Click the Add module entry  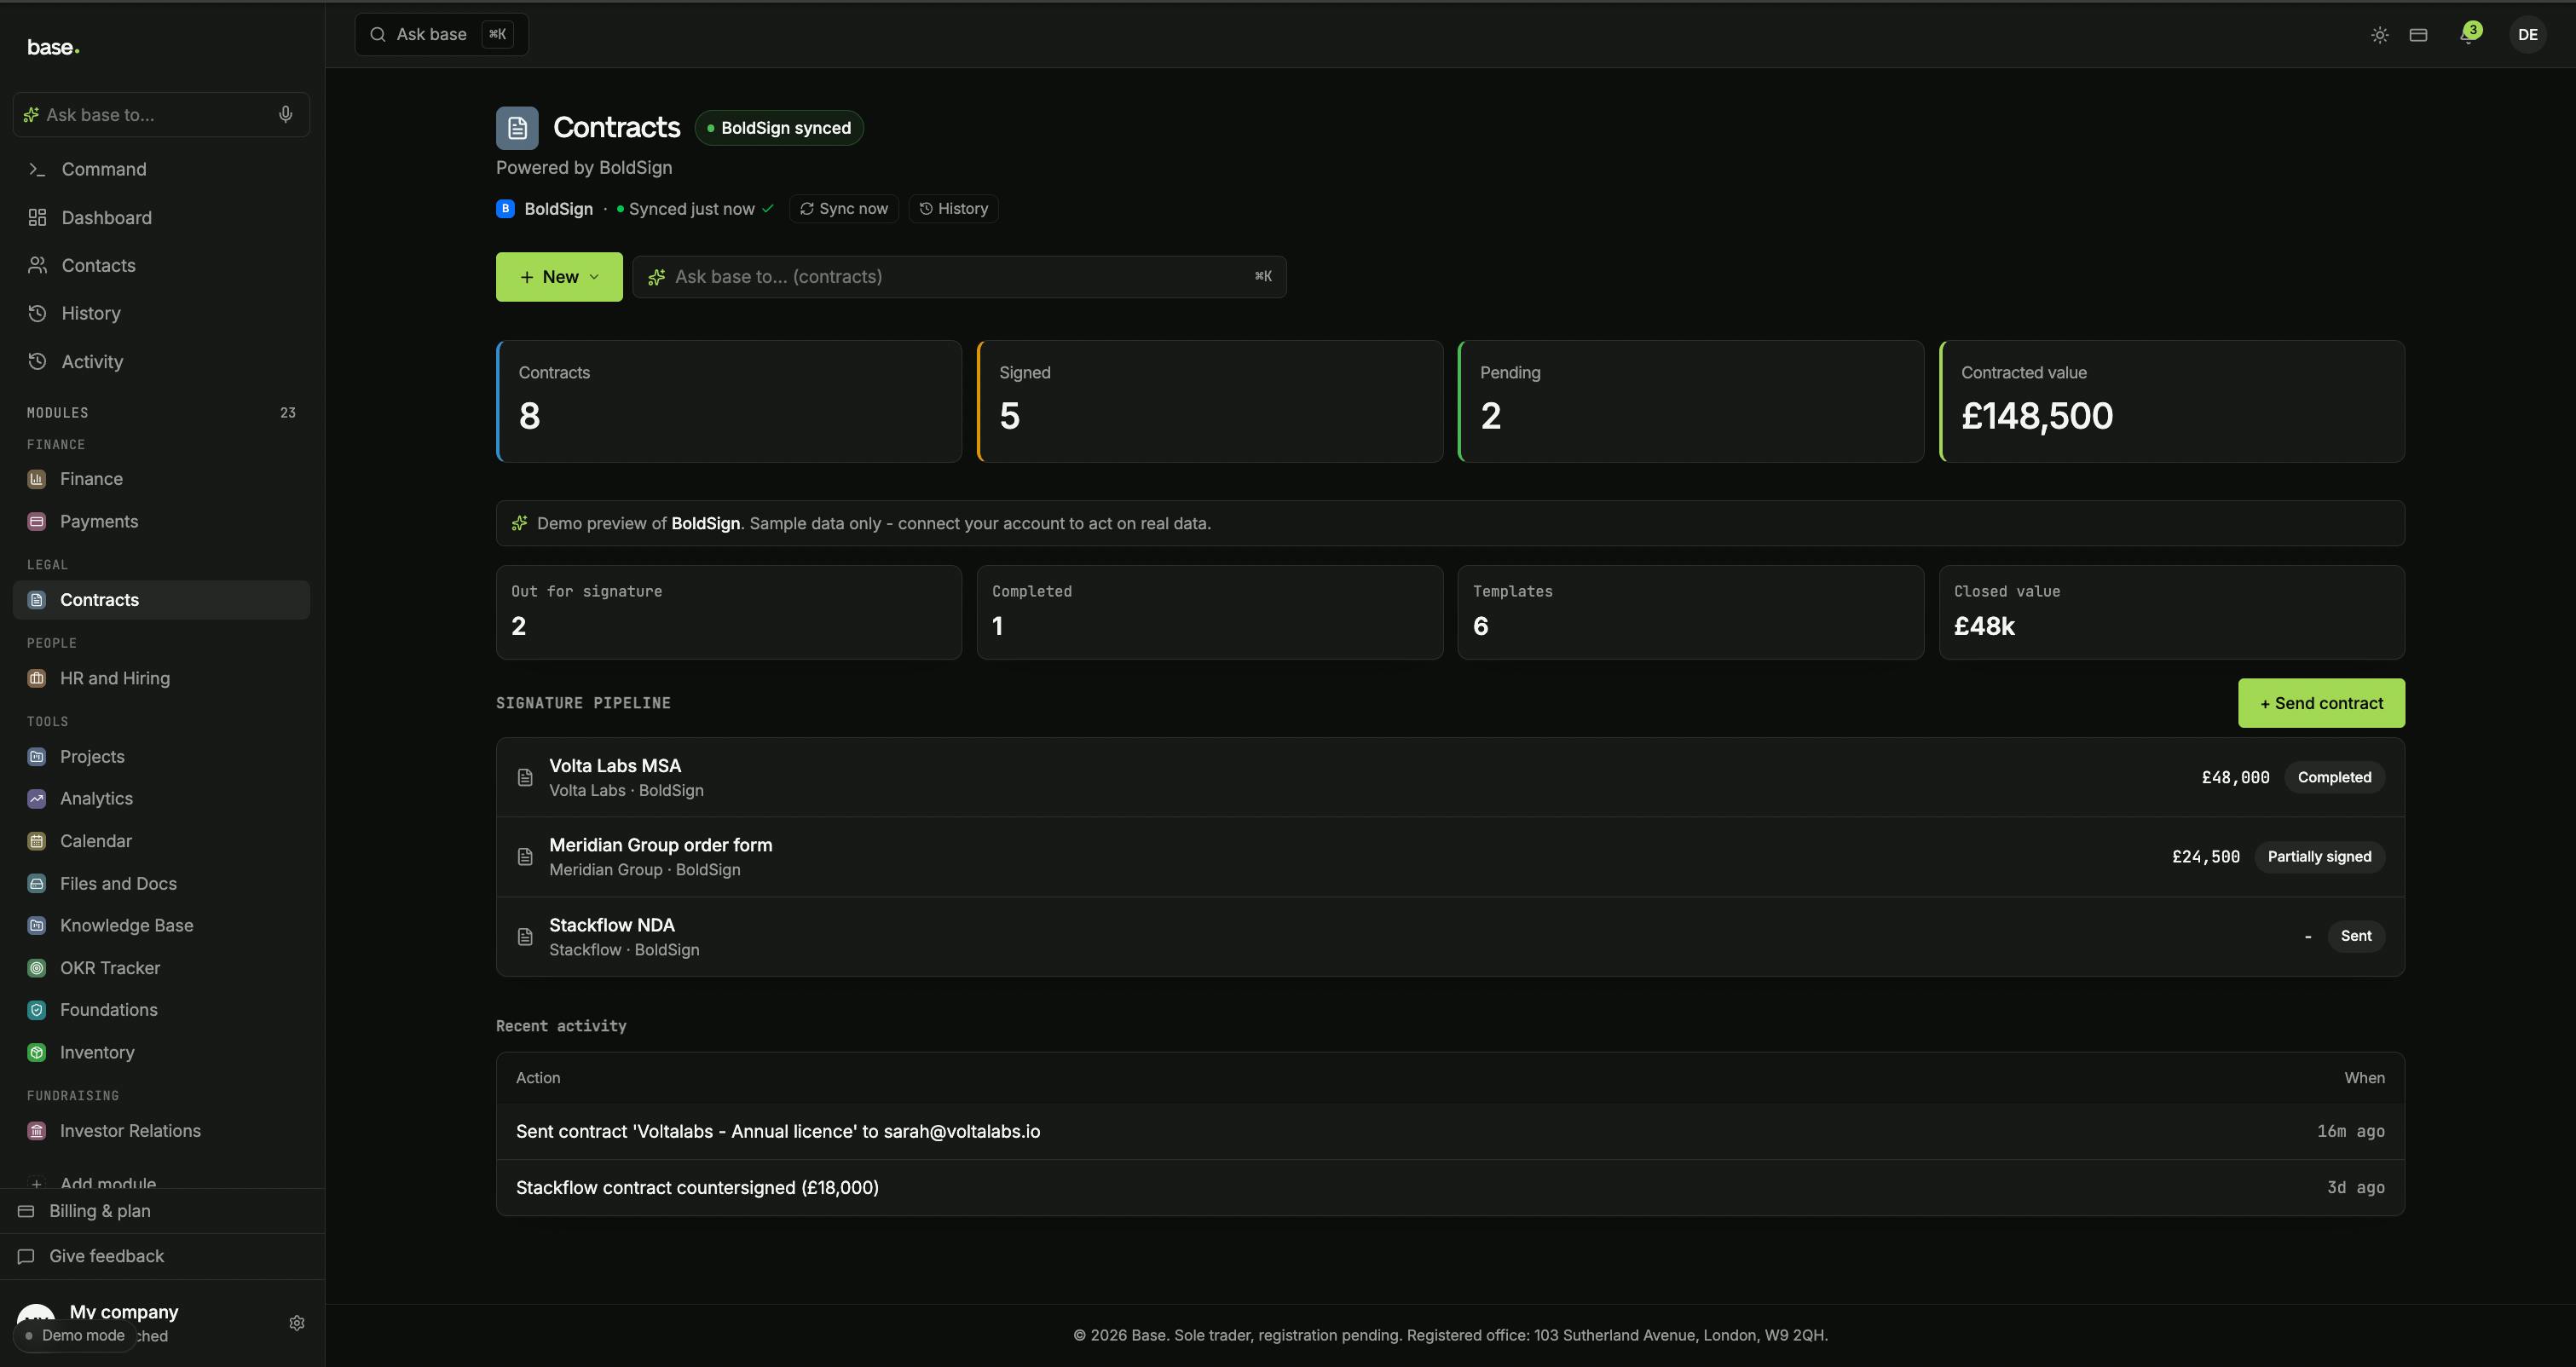point(108,1182)
